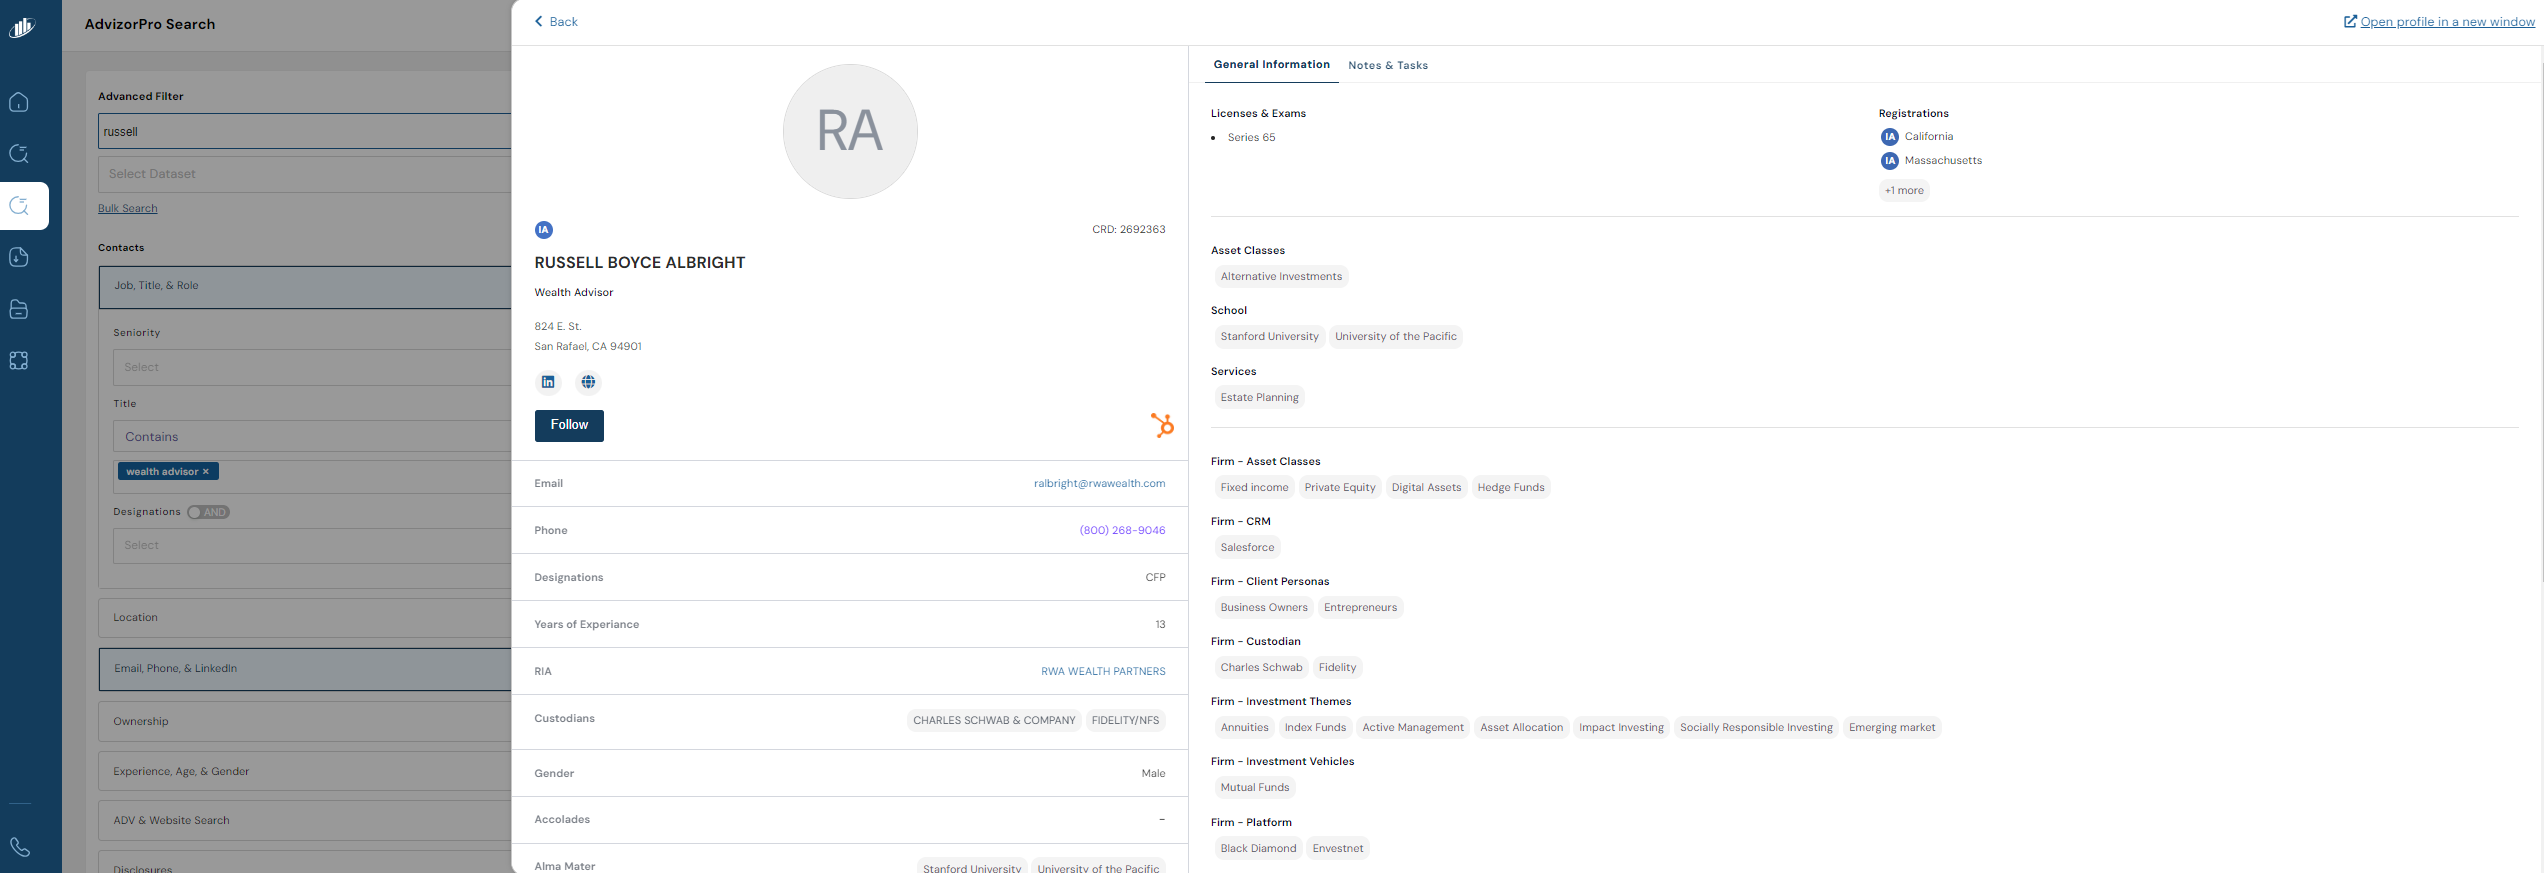Viewport: 2544px width, 873px height.
Task: Click the phone icon in sidebar
Action: [19, 847]
